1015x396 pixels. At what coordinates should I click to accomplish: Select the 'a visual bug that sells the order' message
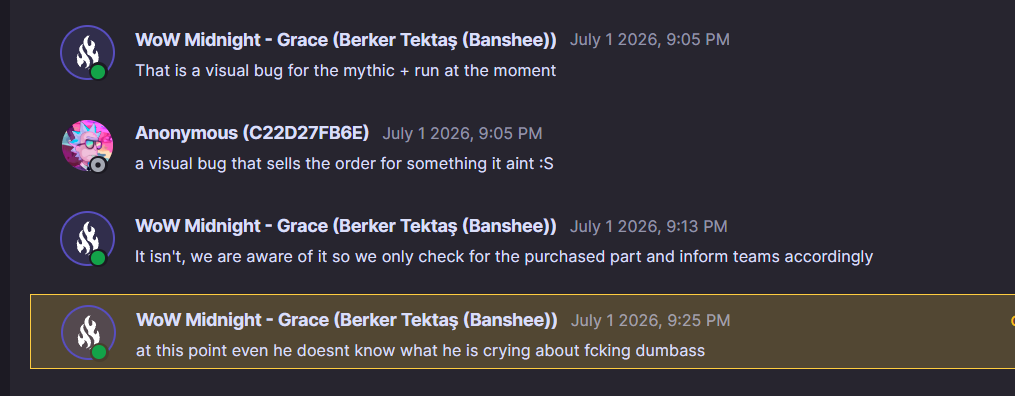pyautogui.click(x=344, y=164)
